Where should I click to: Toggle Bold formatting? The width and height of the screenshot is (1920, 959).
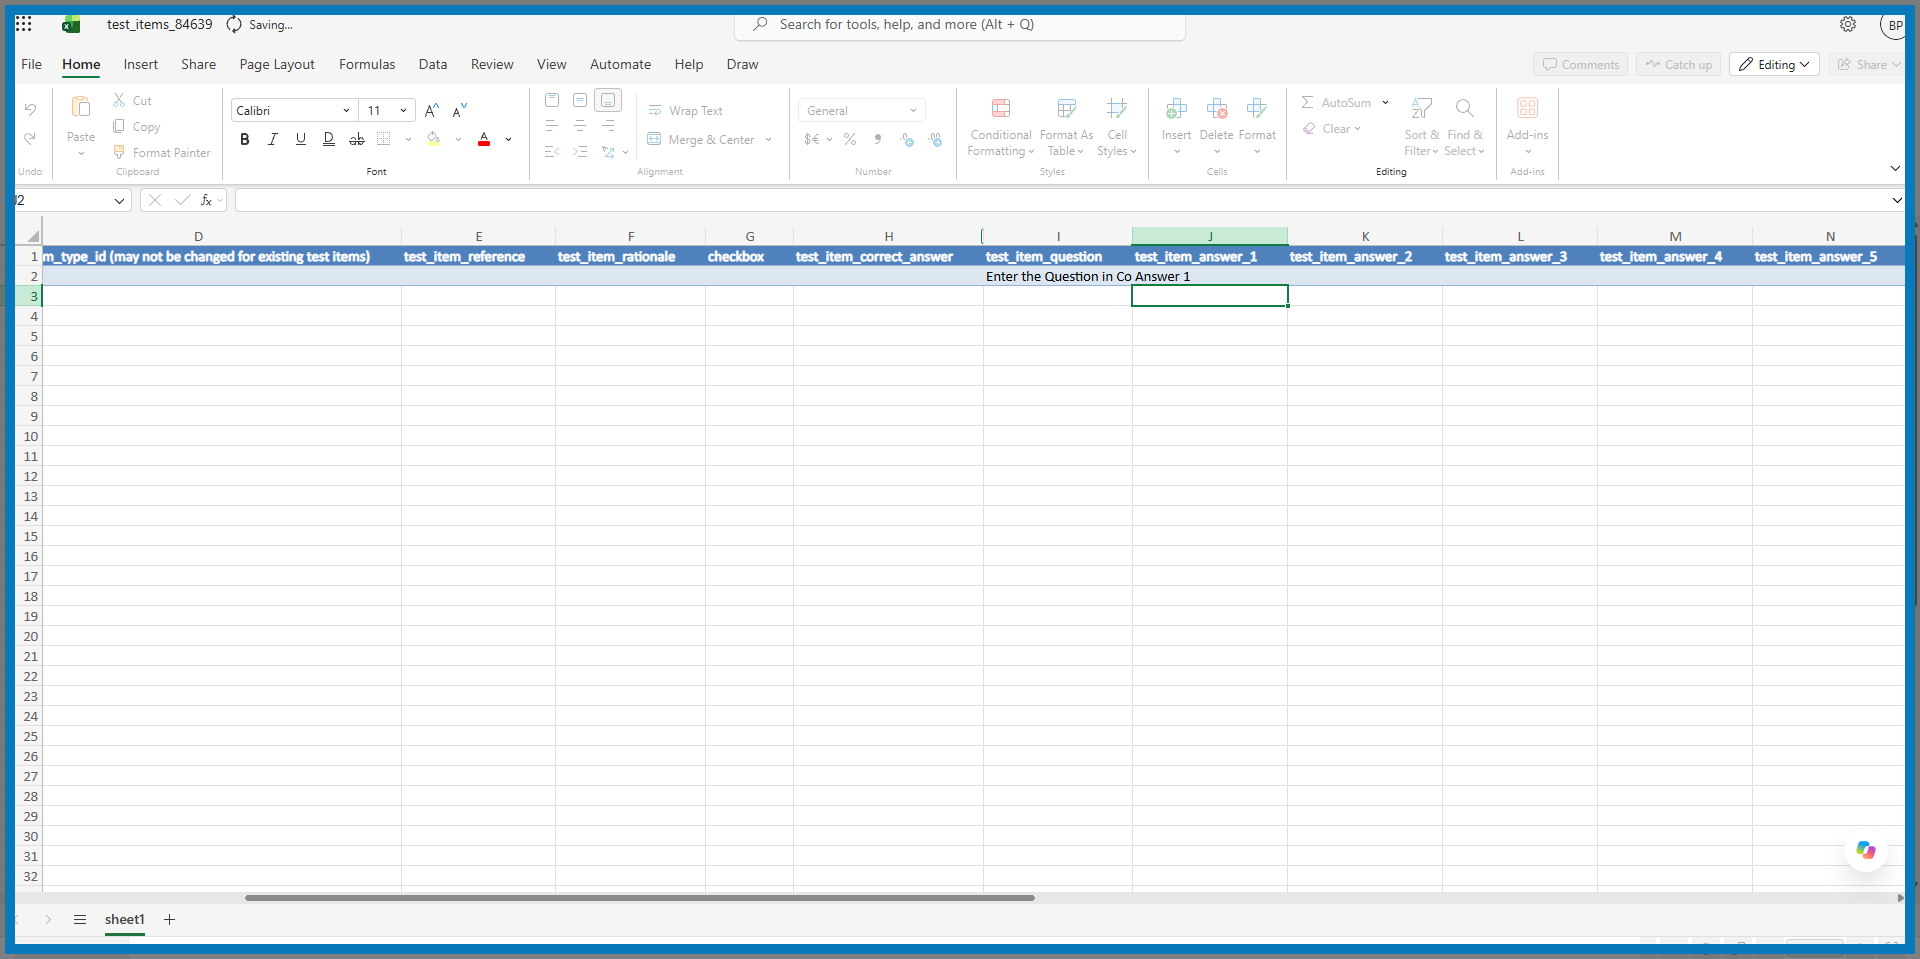245,140
